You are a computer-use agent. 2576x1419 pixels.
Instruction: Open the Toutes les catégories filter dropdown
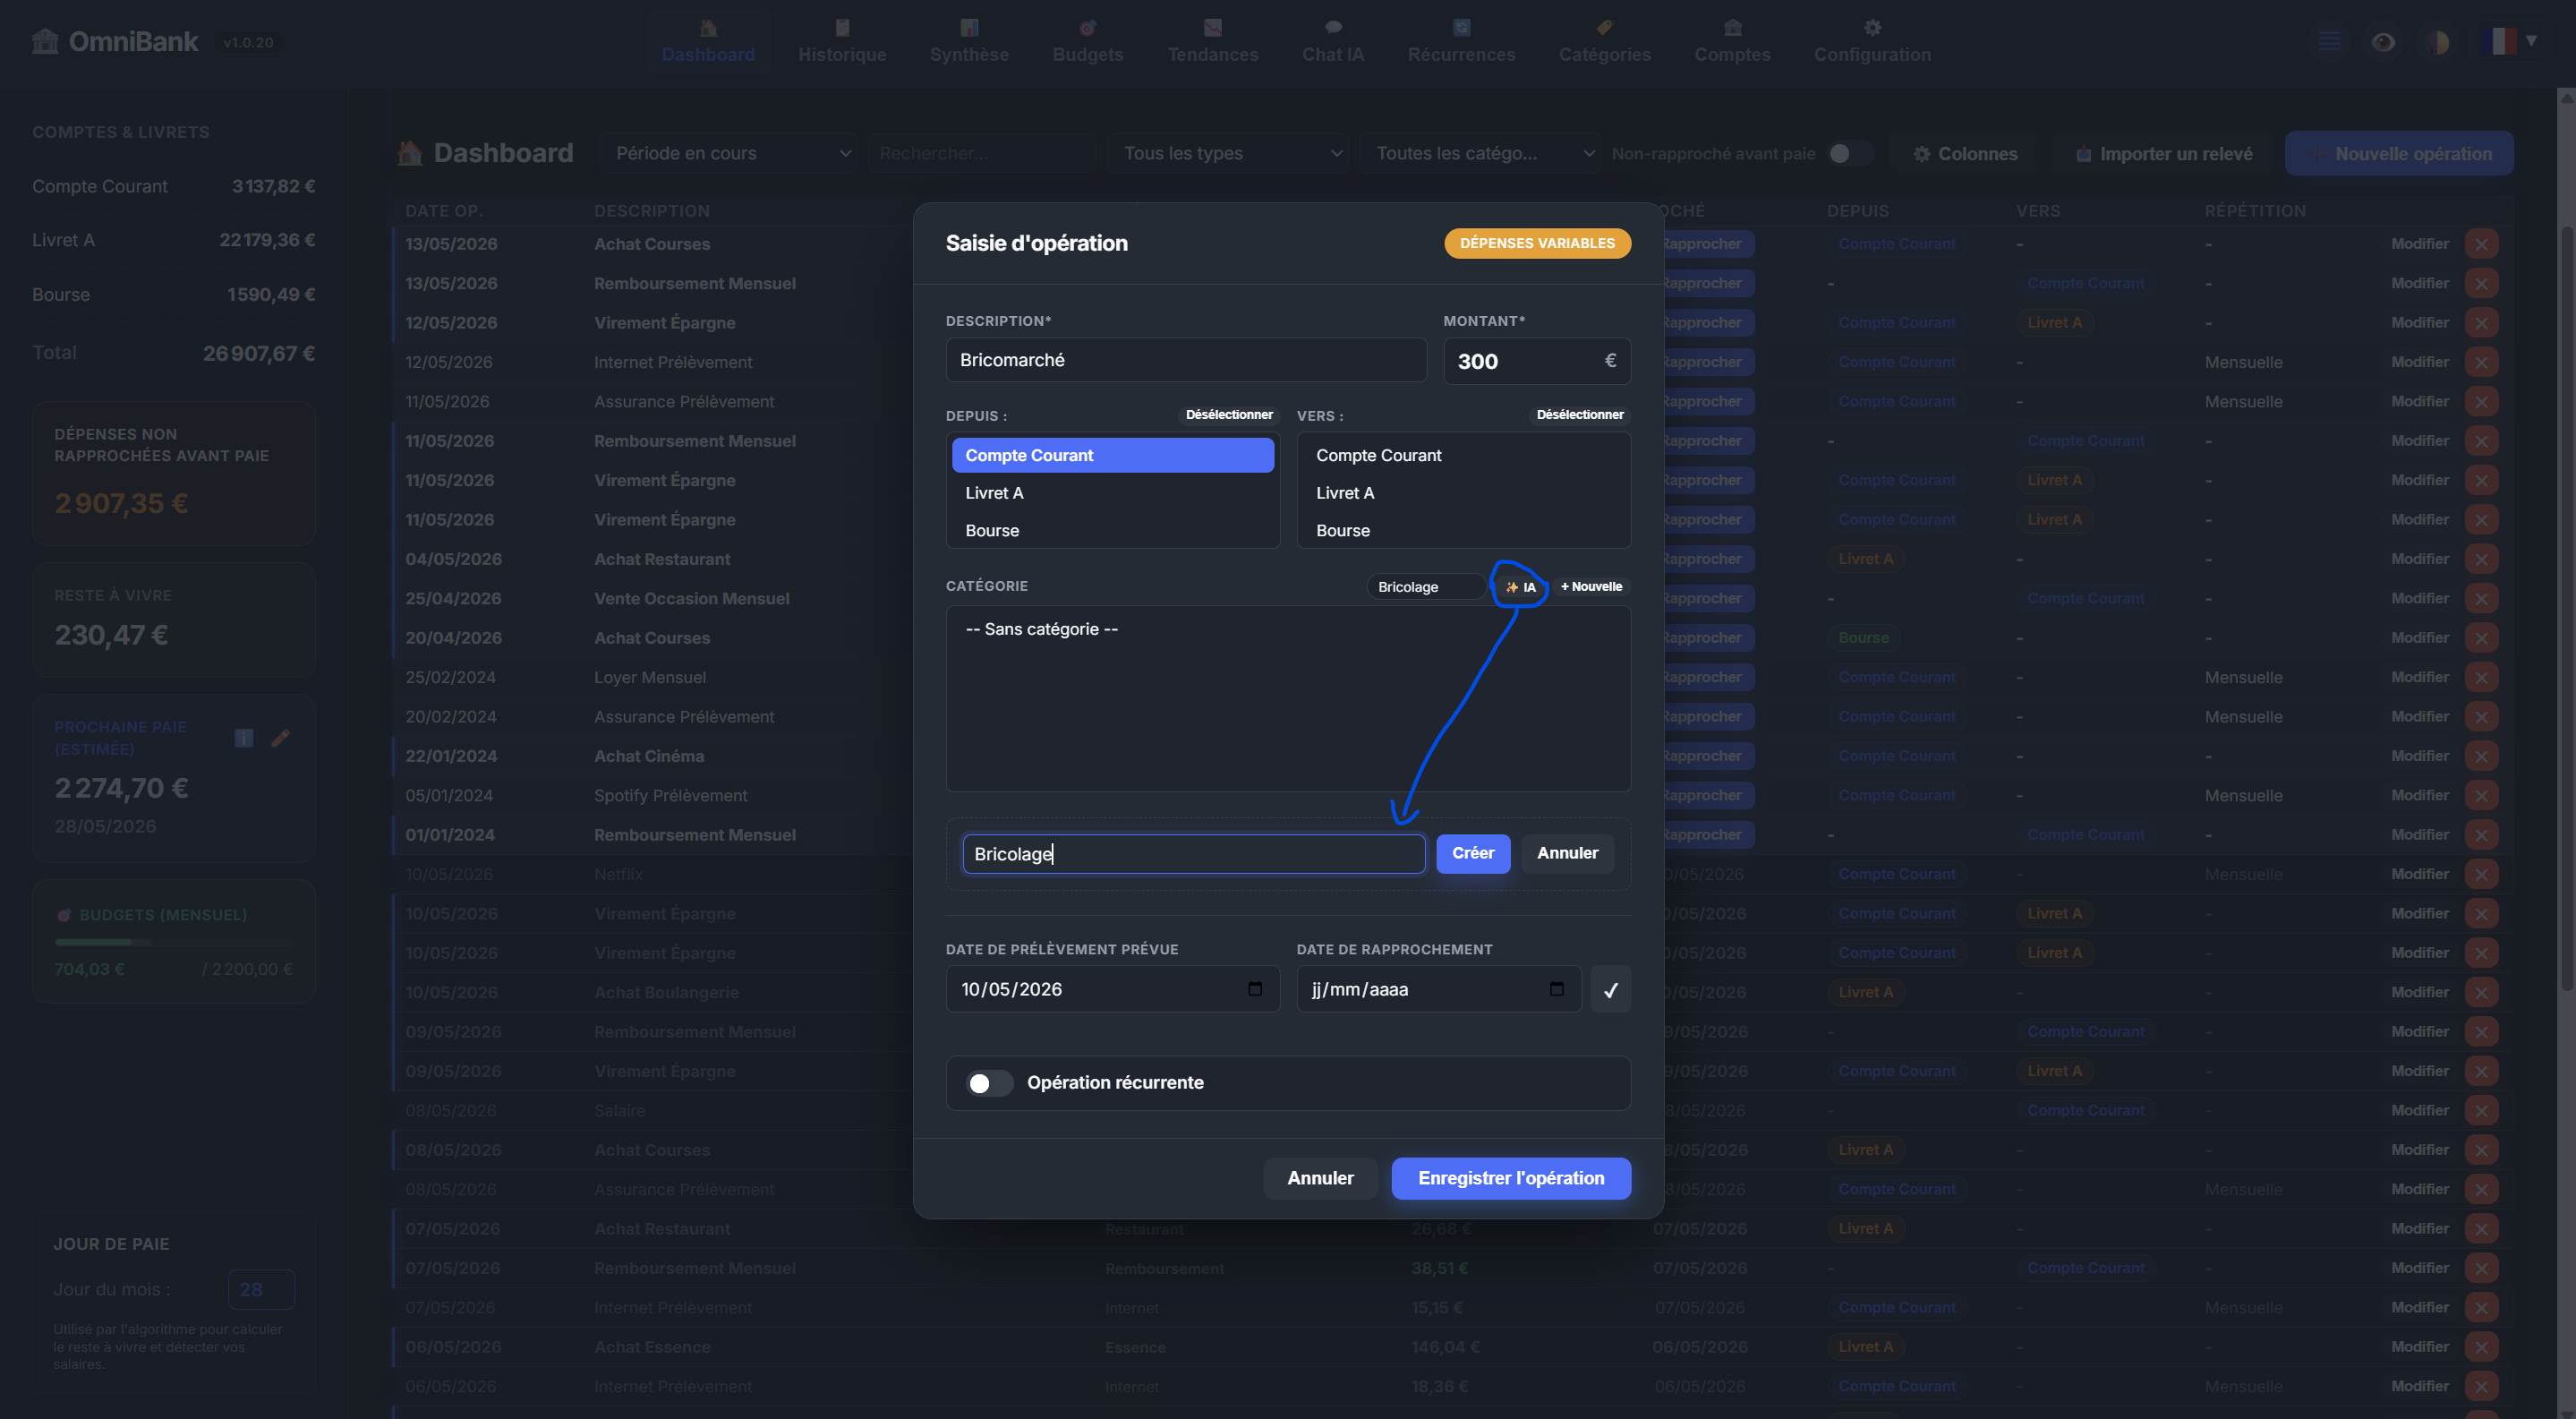[x=1480, y=153]
